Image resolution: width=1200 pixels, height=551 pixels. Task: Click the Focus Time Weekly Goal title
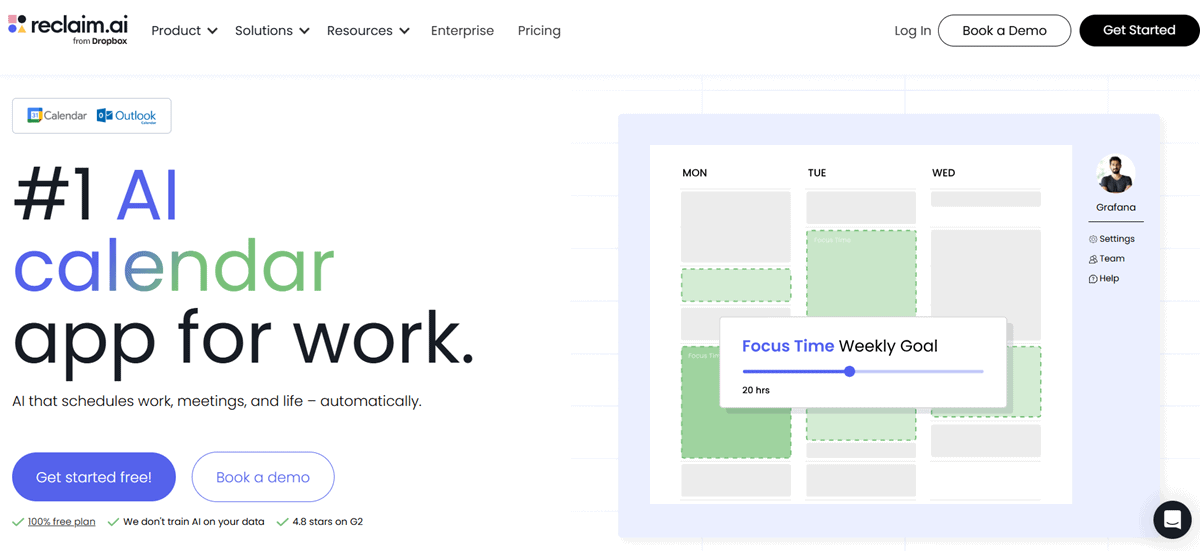(x=840, y=346)
